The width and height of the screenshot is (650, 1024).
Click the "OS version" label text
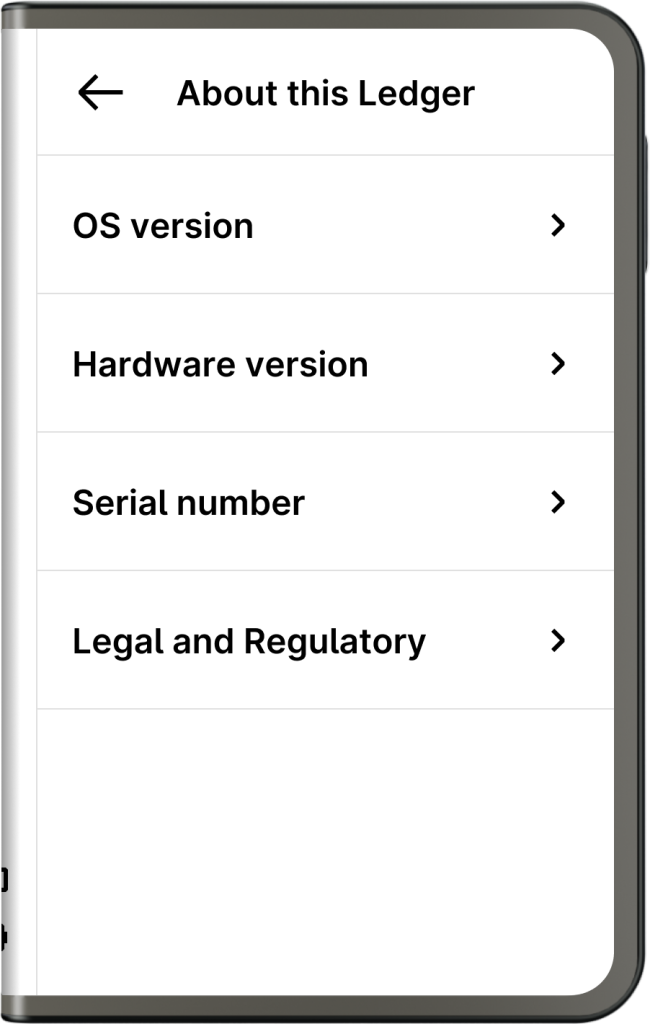click(163, 226)
